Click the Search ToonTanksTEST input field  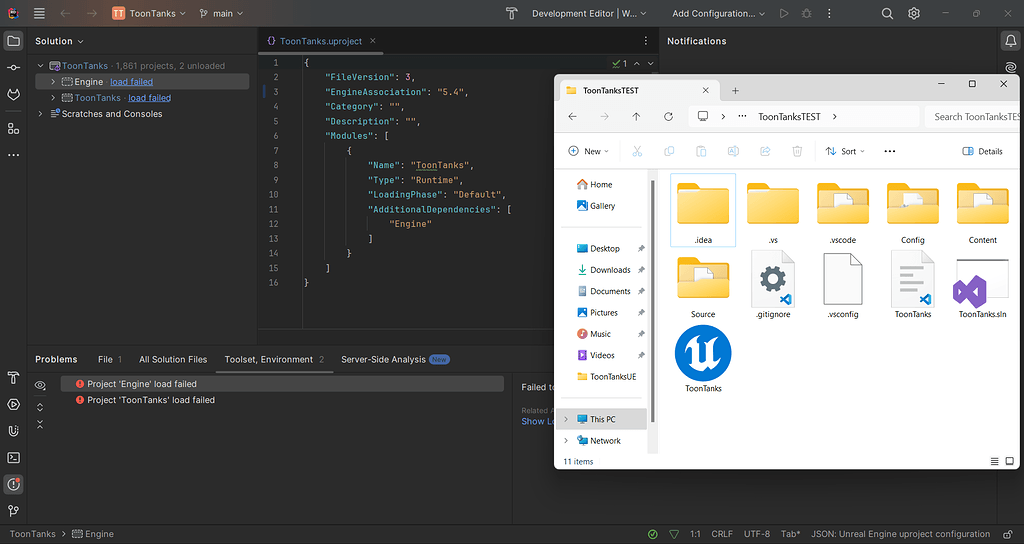pyautogui.click(x=970, y=116)
